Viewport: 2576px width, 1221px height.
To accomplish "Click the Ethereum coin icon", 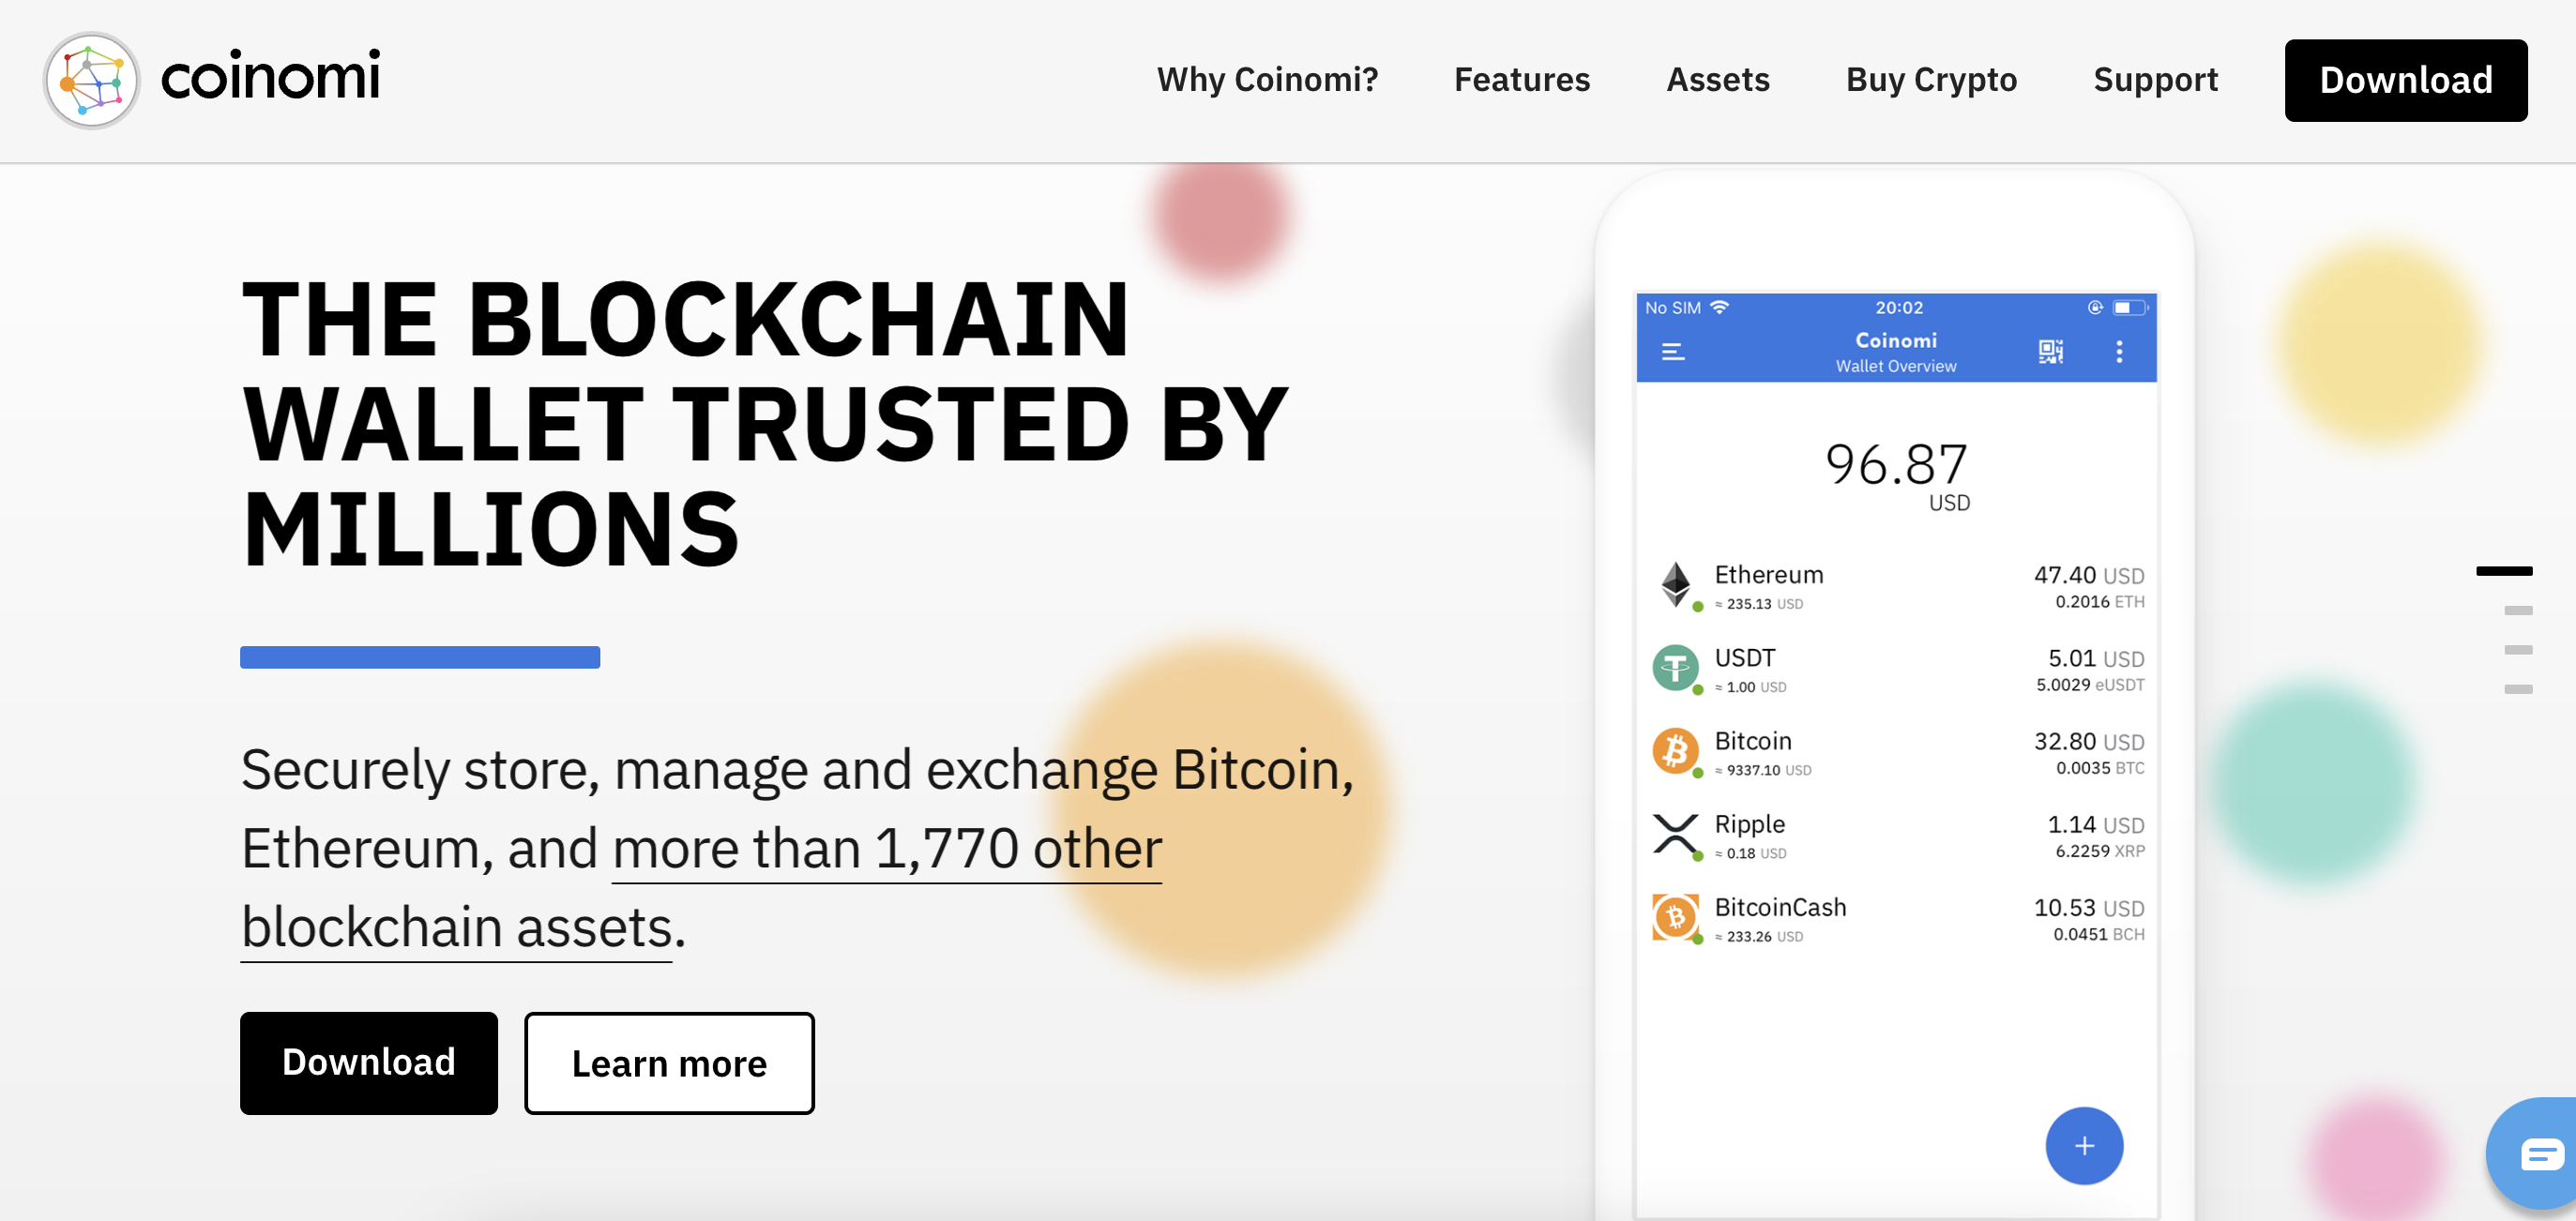I will [x=1676, y=584].
